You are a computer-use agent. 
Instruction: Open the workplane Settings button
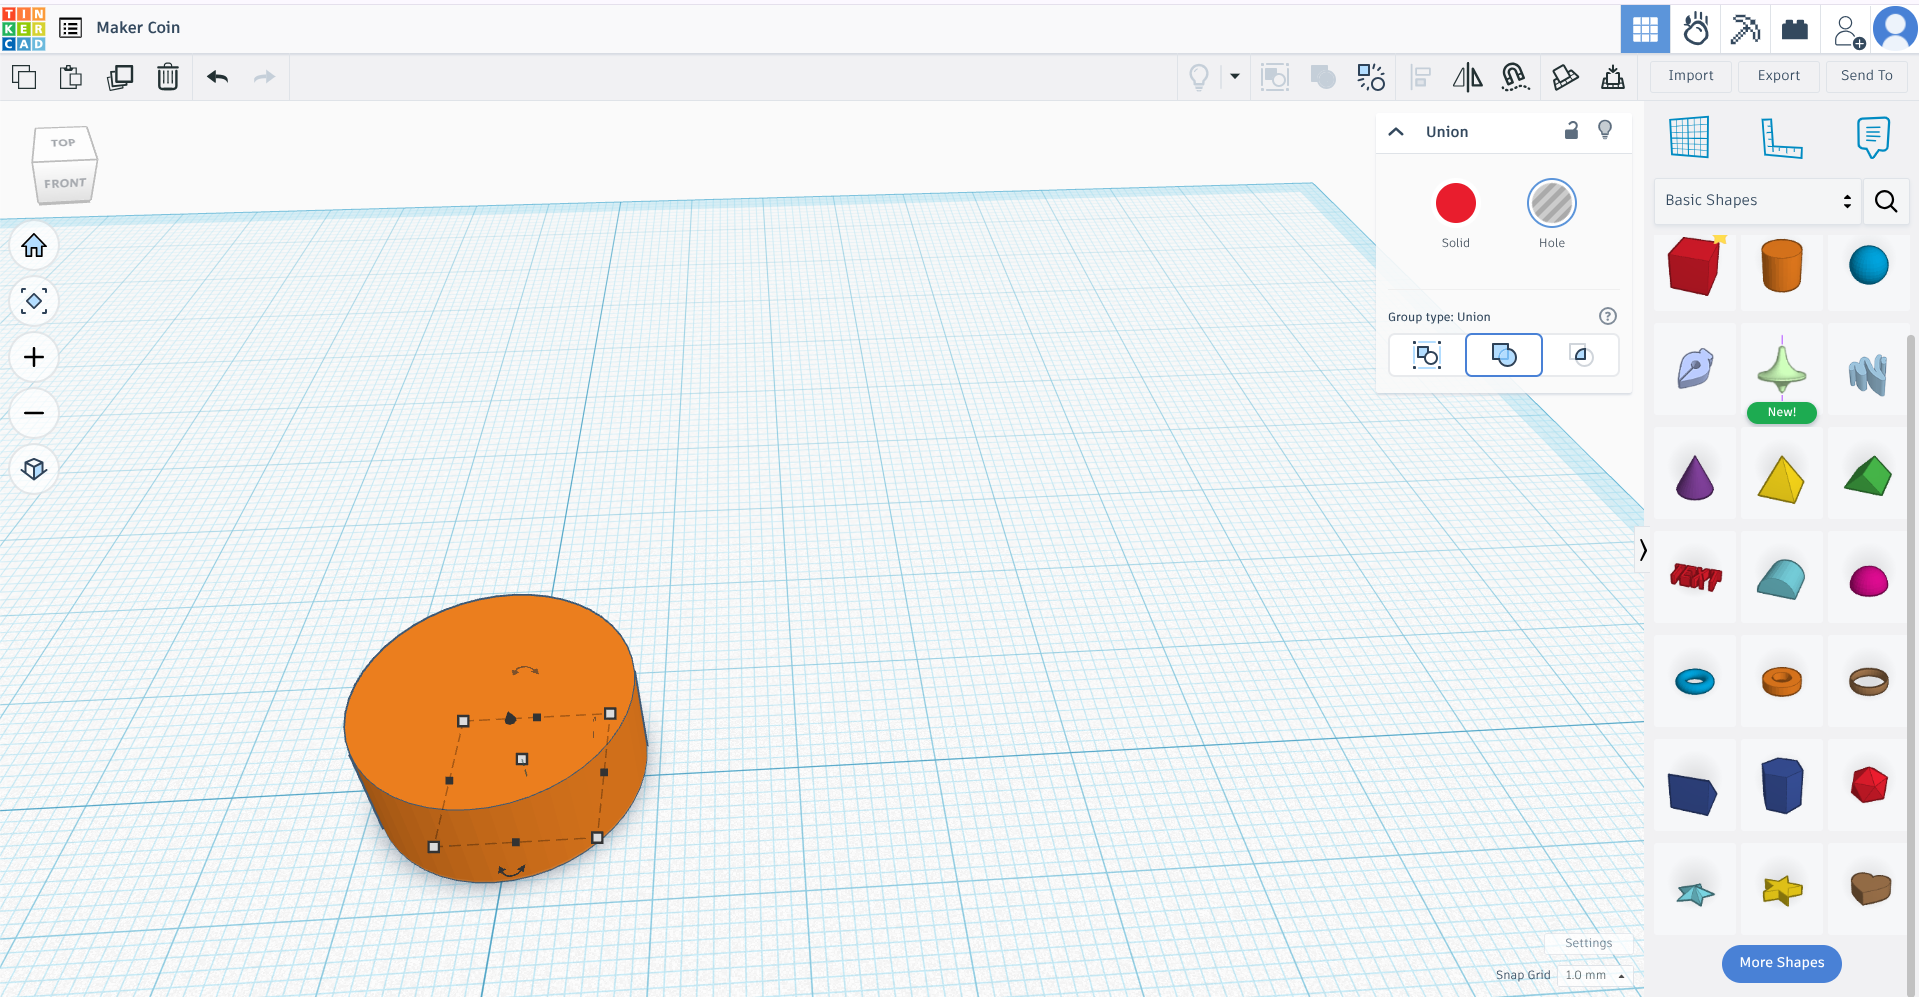point(1589,943)
